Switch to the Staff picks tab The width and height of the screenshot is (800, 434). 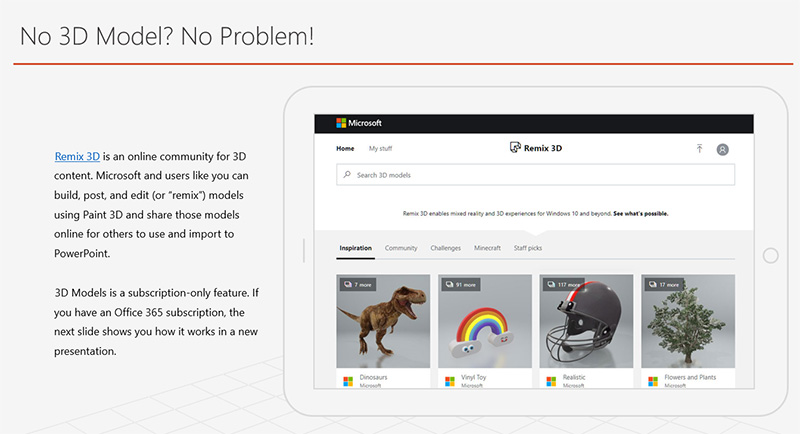pos(528,248)
